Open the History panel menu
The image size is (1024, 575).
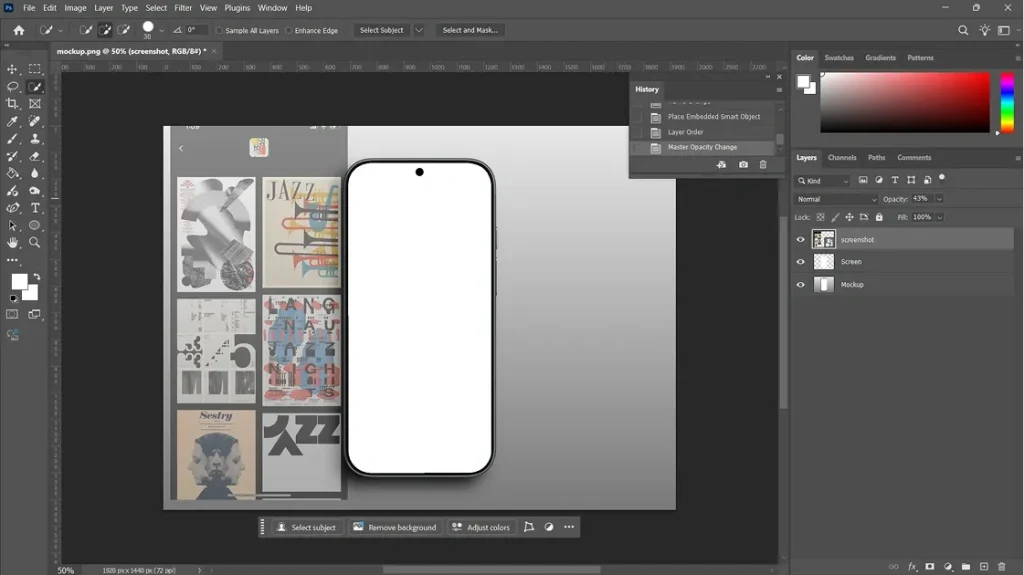pos(779,90)
